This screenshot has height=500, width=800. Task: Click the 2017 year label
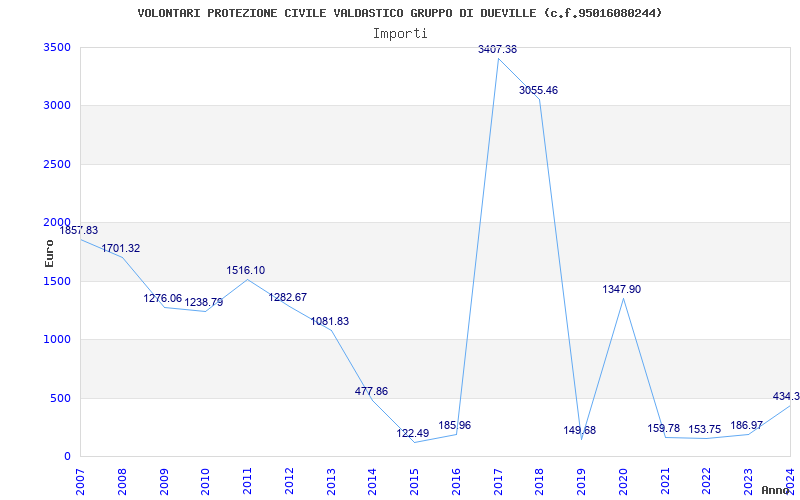498,481
